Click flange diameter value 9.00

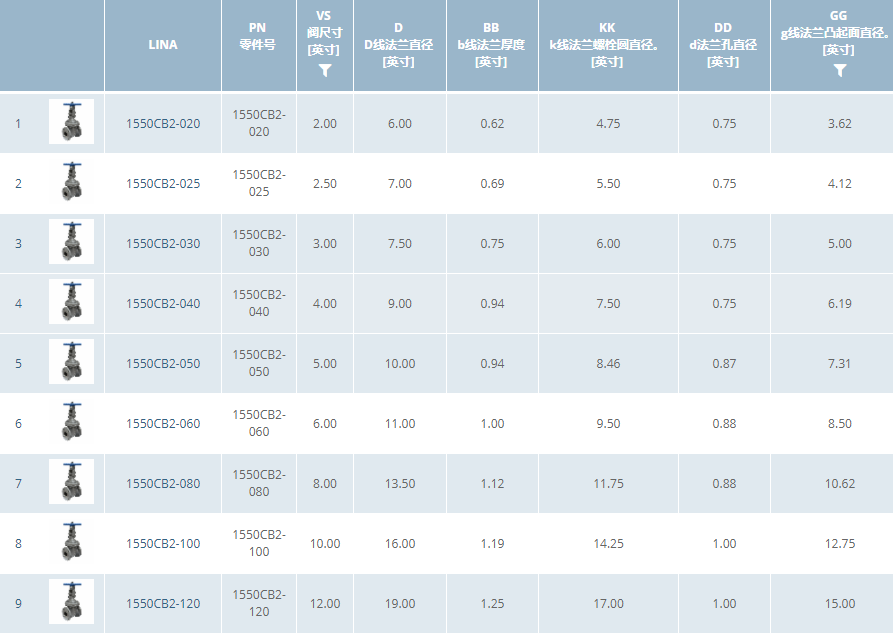(400, 304)
